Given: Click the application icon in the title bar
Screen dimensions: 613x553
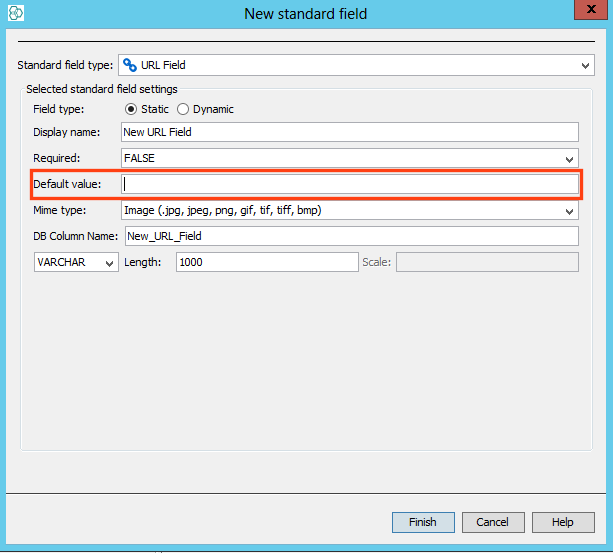Looking at the screenshot, I should [14, 14].
